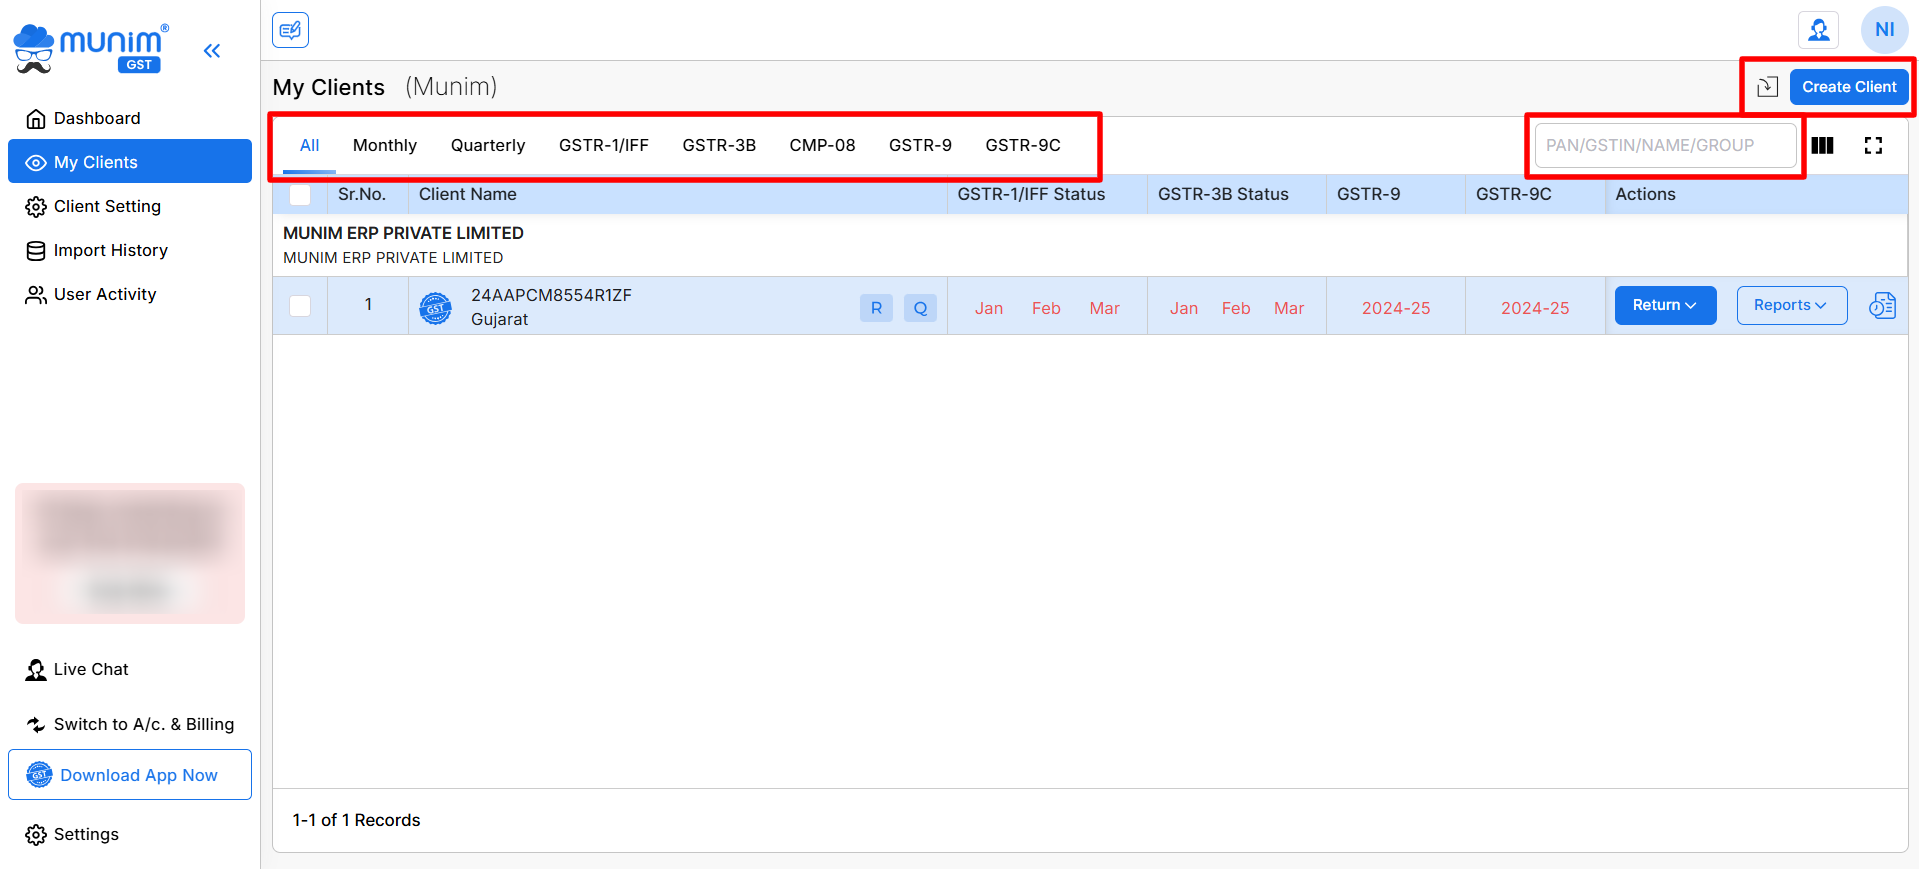Viewport: 1919px width, 869px height.
Task: Expand the Return dropdown button
Action: [x=1665, y=306]
